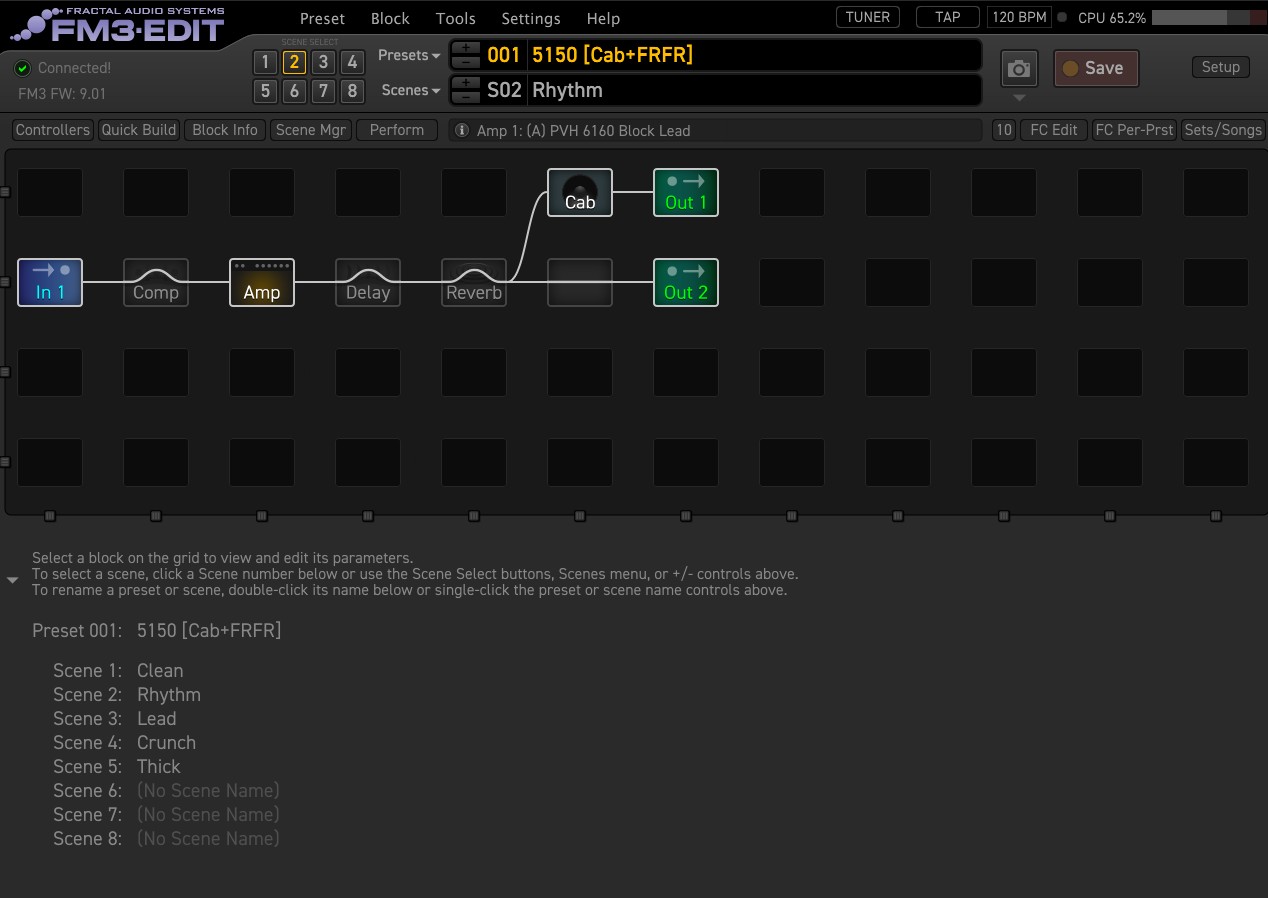The height and width of the screenshot is (898, 1268).
Task: Open Block Info
Action: [x=225, y=130]
